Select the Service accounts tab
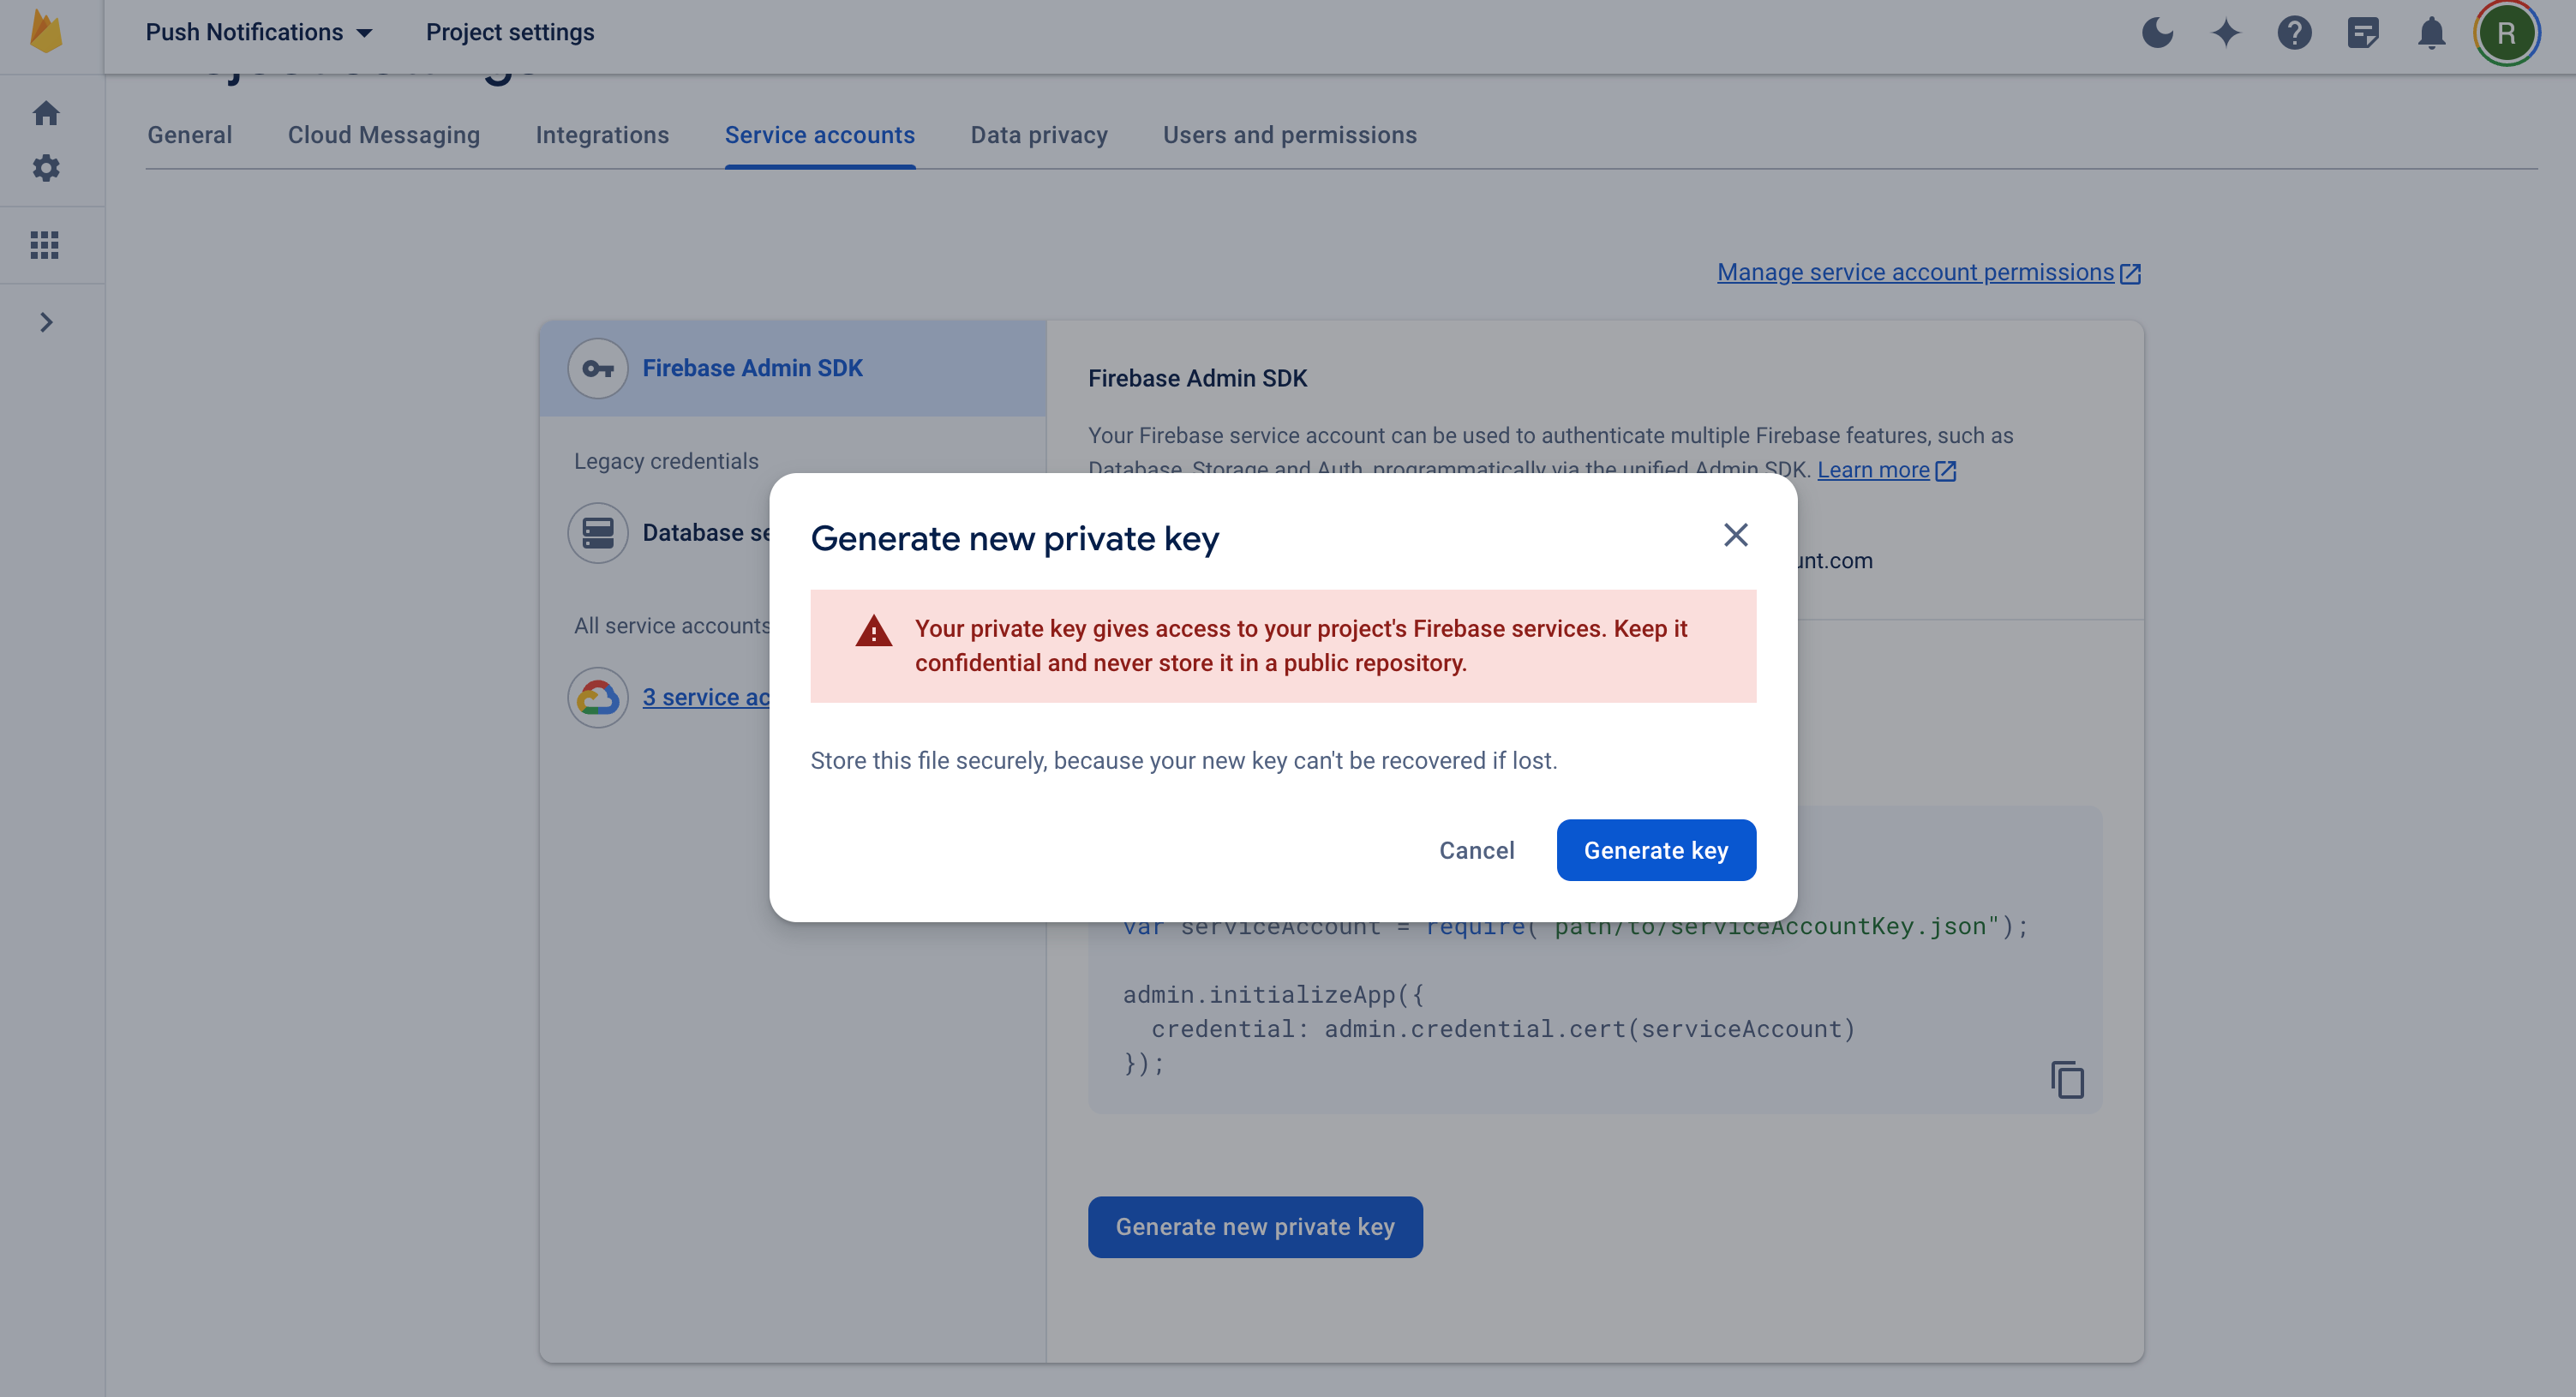Viewport: 2576px width, 1397px height. click(820, 135)
